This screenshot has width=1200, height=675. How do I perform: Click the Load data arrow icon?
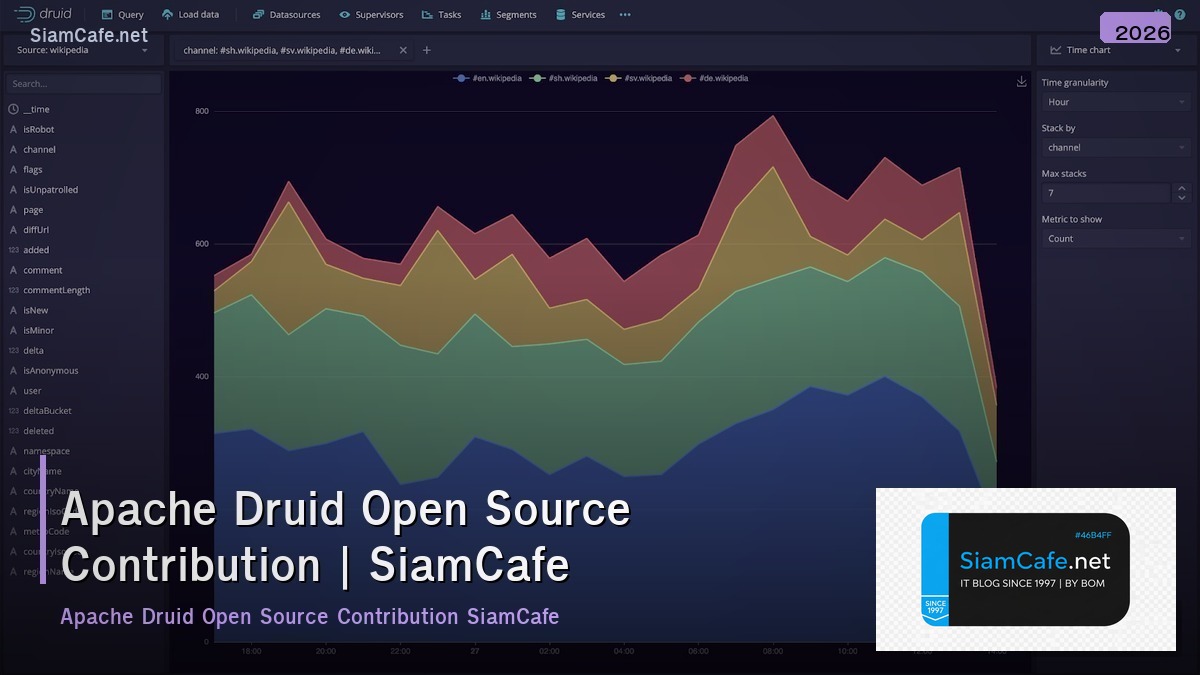pyautogui.click(x=166, y=14)
